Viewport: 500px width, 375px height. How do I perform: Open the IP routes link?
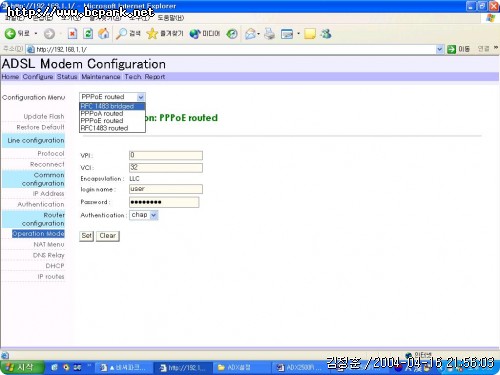click(51, 276)
